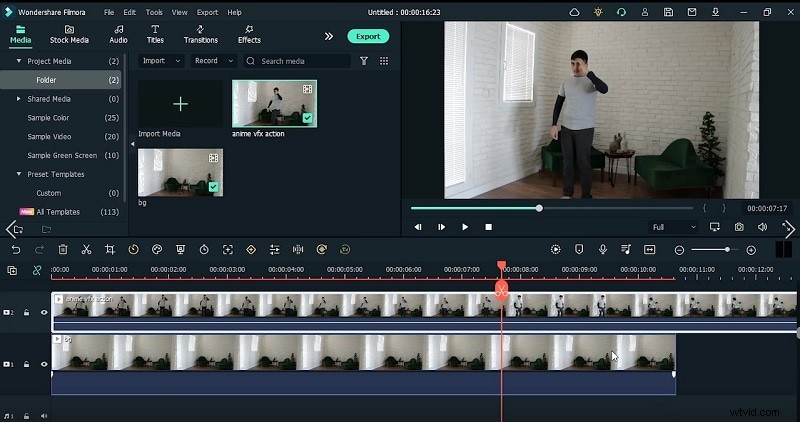Add a marker with shield icon
The height and width of the screenshot is (422, 800).
point(579,250)
